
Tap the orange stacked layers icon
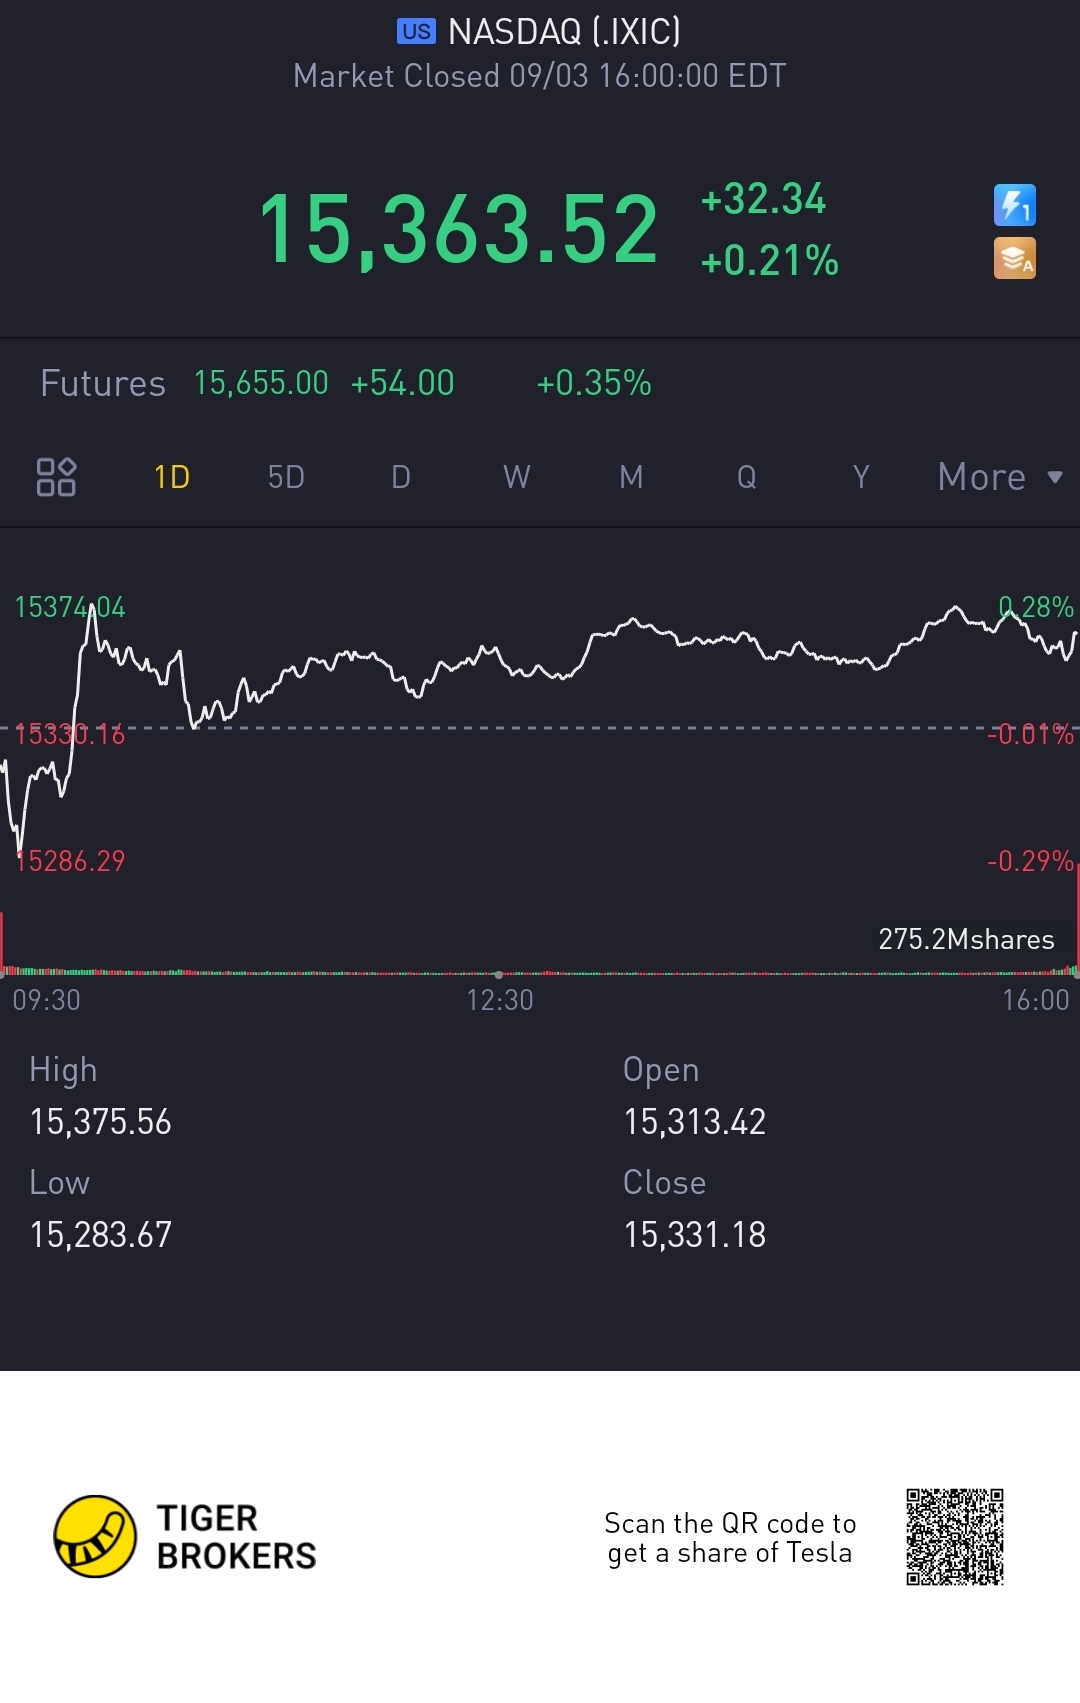point(1014,258)
